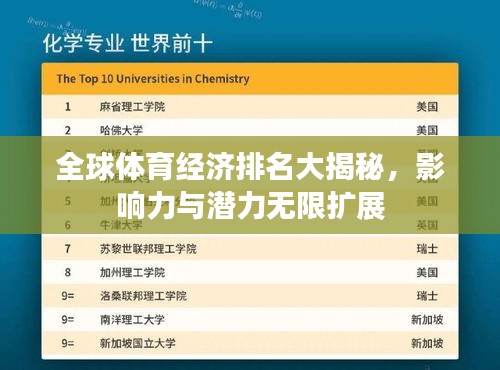Click the 加州理工学院 row
The width and height of the screenshot is (500, 370).
[x=250, y=272]
